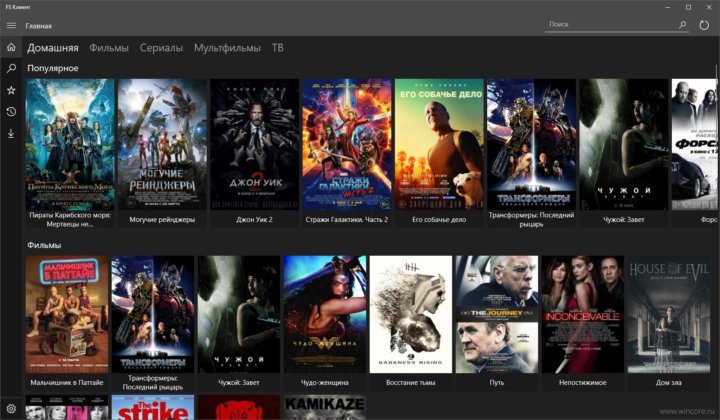Open the Мультфильмы tab
Viewport: 720px width, 420px height.
[227, 47]
